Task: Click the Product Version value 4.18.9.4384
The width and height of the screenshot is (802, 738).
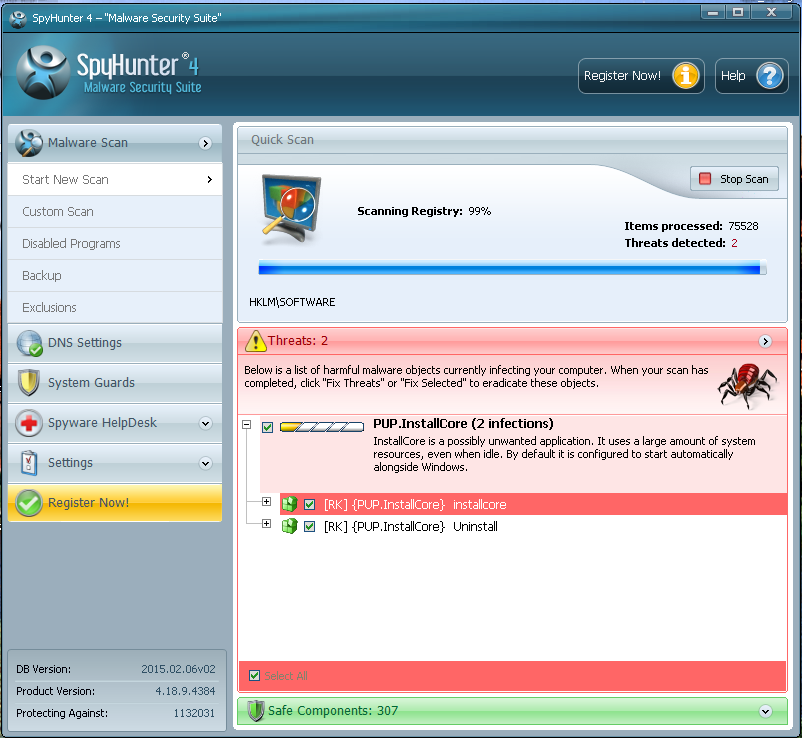Action: [x=185, y=691]
